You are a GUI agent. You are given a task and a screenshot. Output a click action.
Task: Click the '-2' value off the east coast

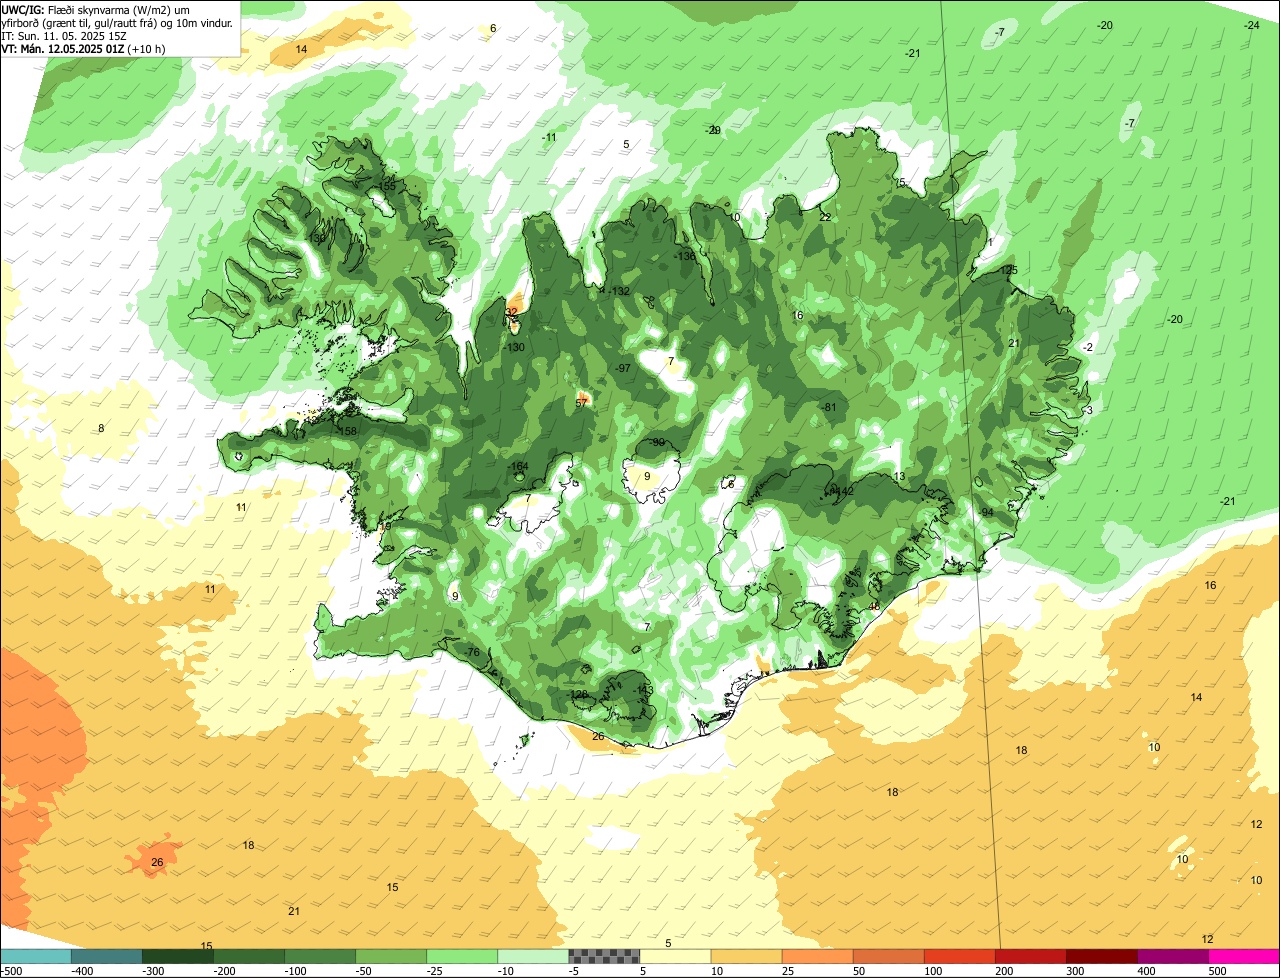(x=1087, y=347)
